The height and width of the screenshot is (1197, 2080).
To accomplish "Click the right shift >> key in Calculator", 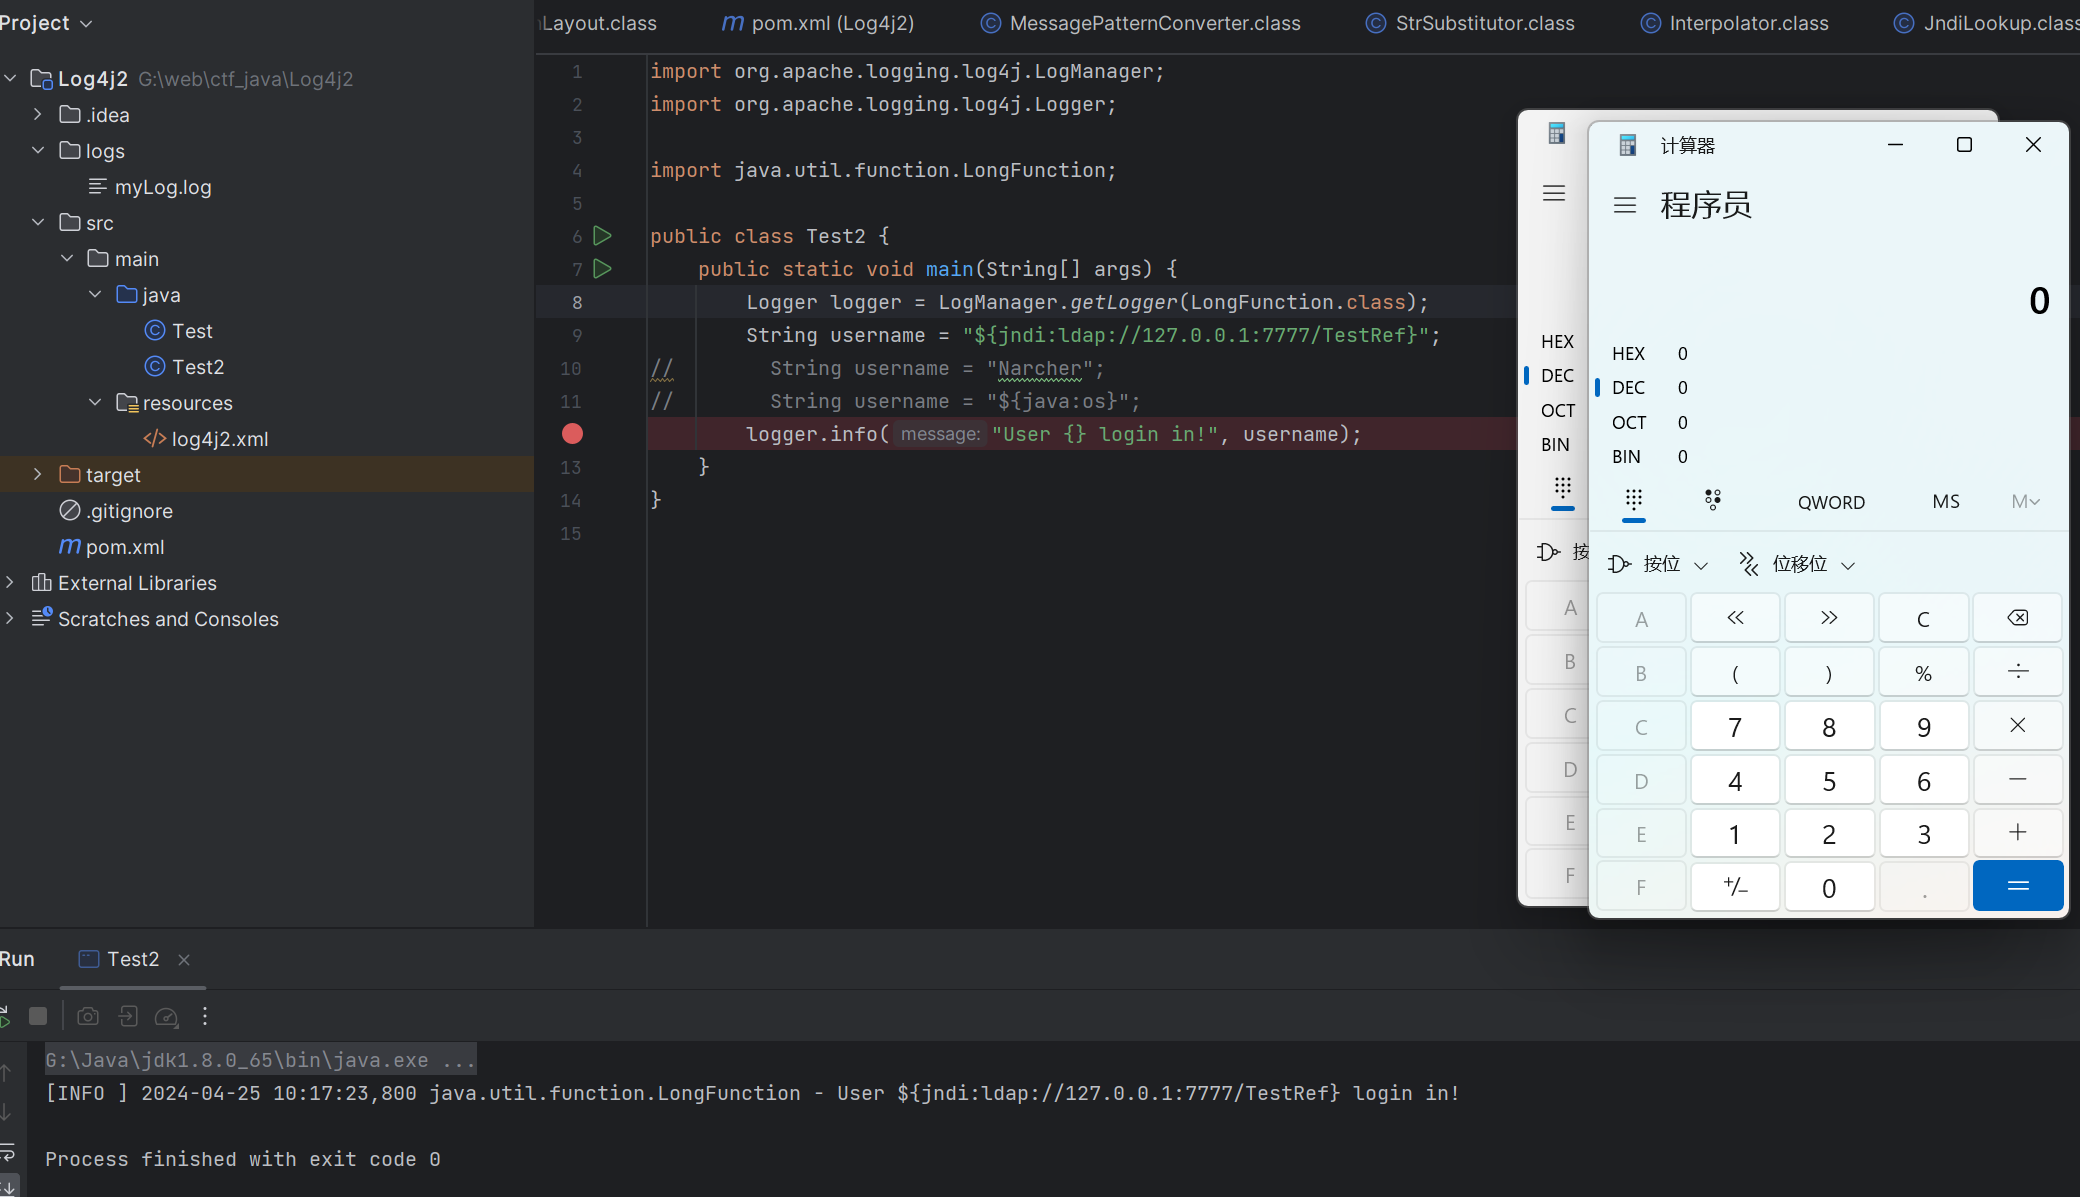I will [1829, 618].
